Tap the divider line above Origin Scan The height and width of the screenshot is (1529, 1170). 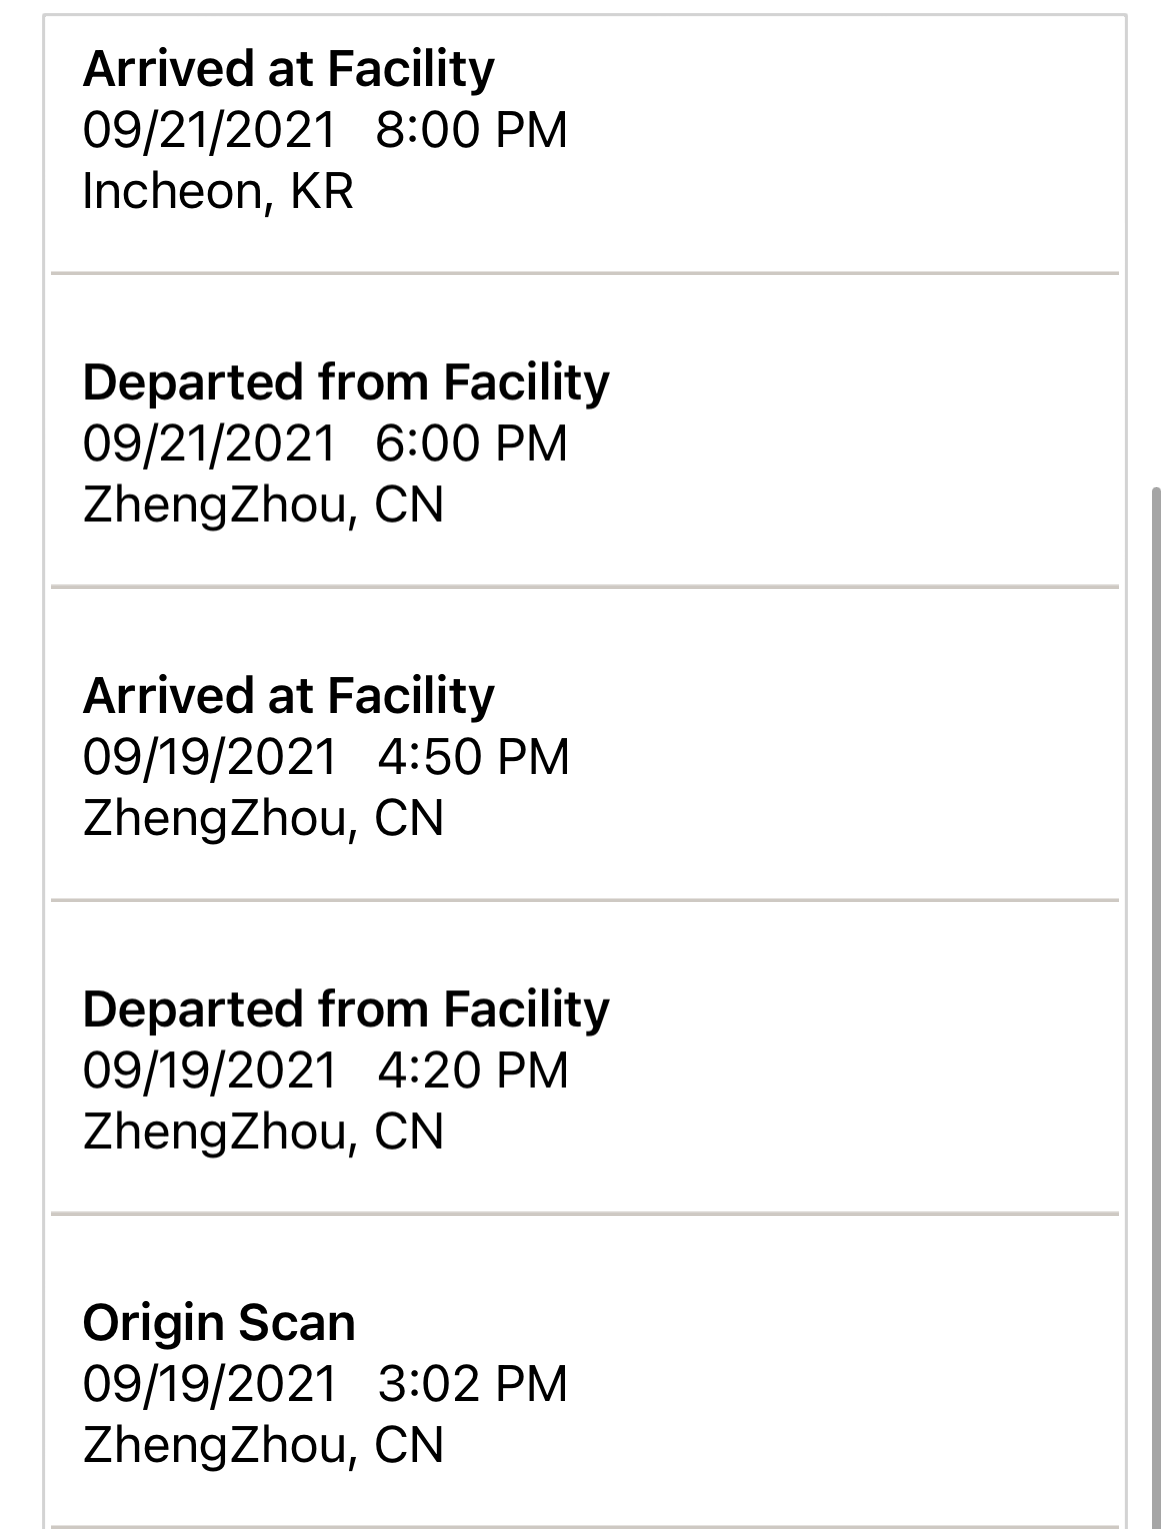tap(585, 1214)
